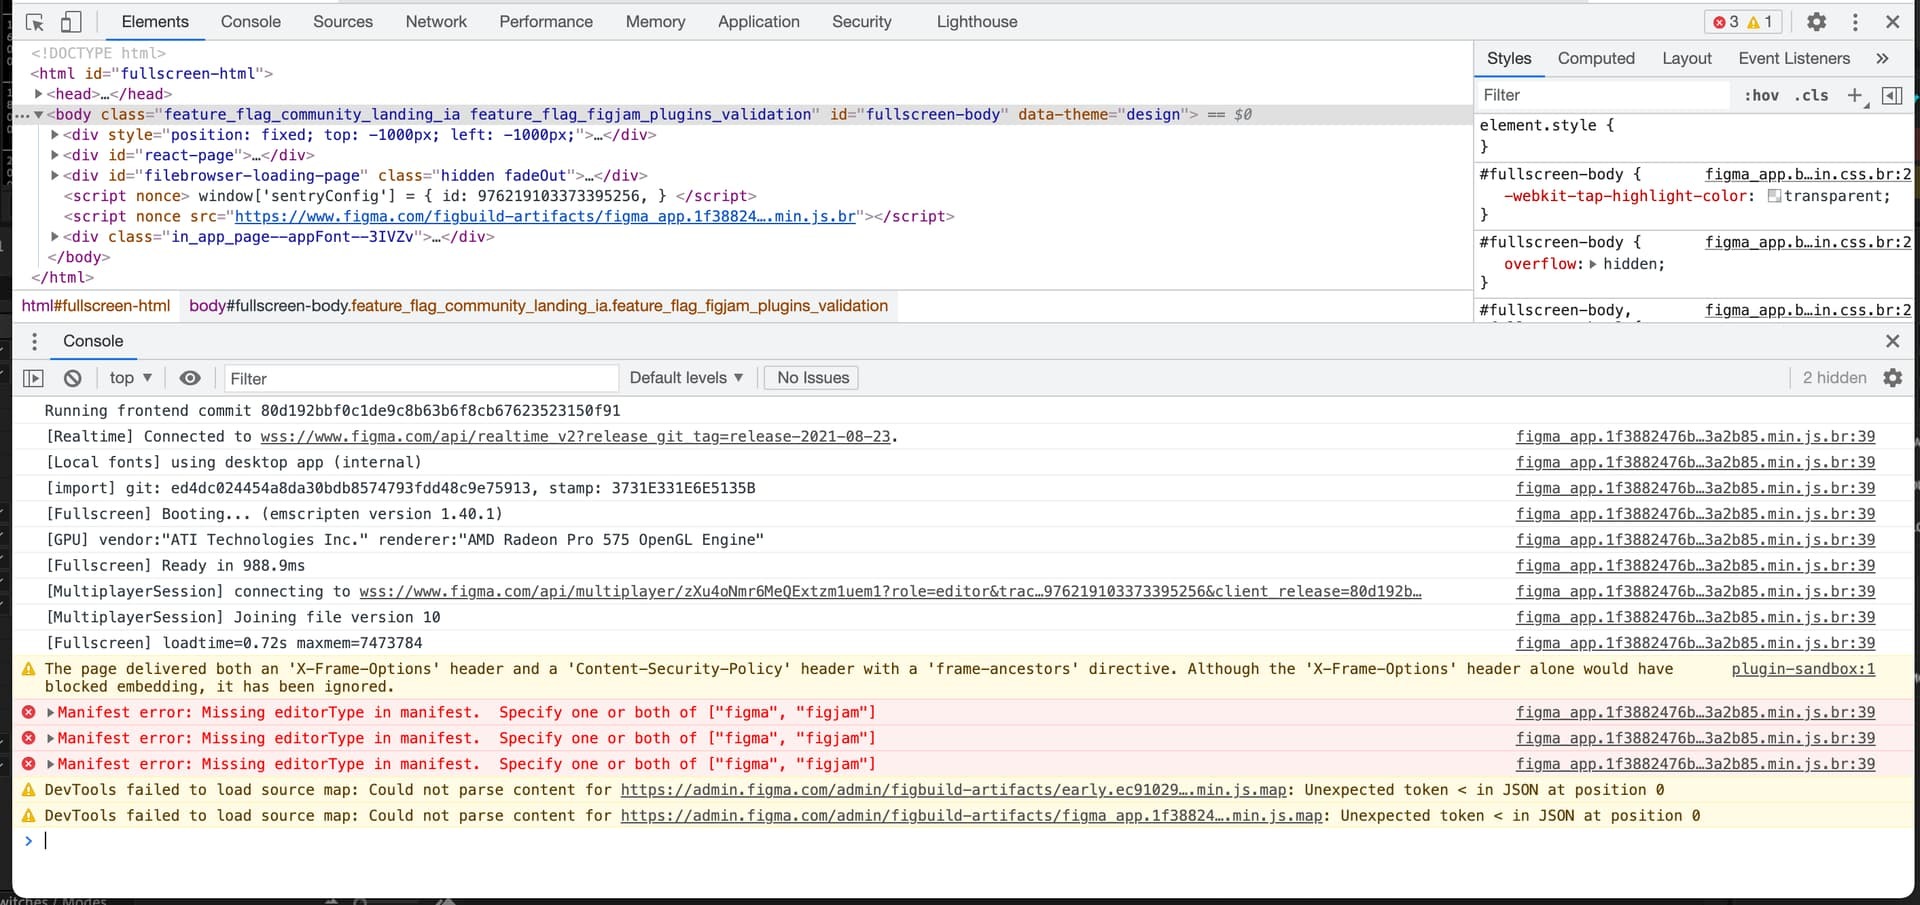Open the multiplayer wss connection link
1920x905 pixels.
tap(890, 592)
